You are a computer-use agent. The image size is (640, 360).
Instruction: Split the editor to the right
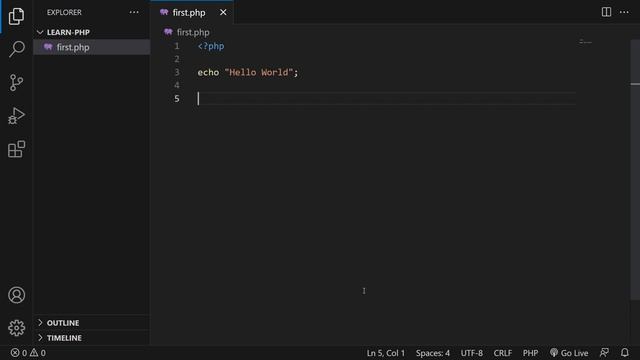click(606, 12)
